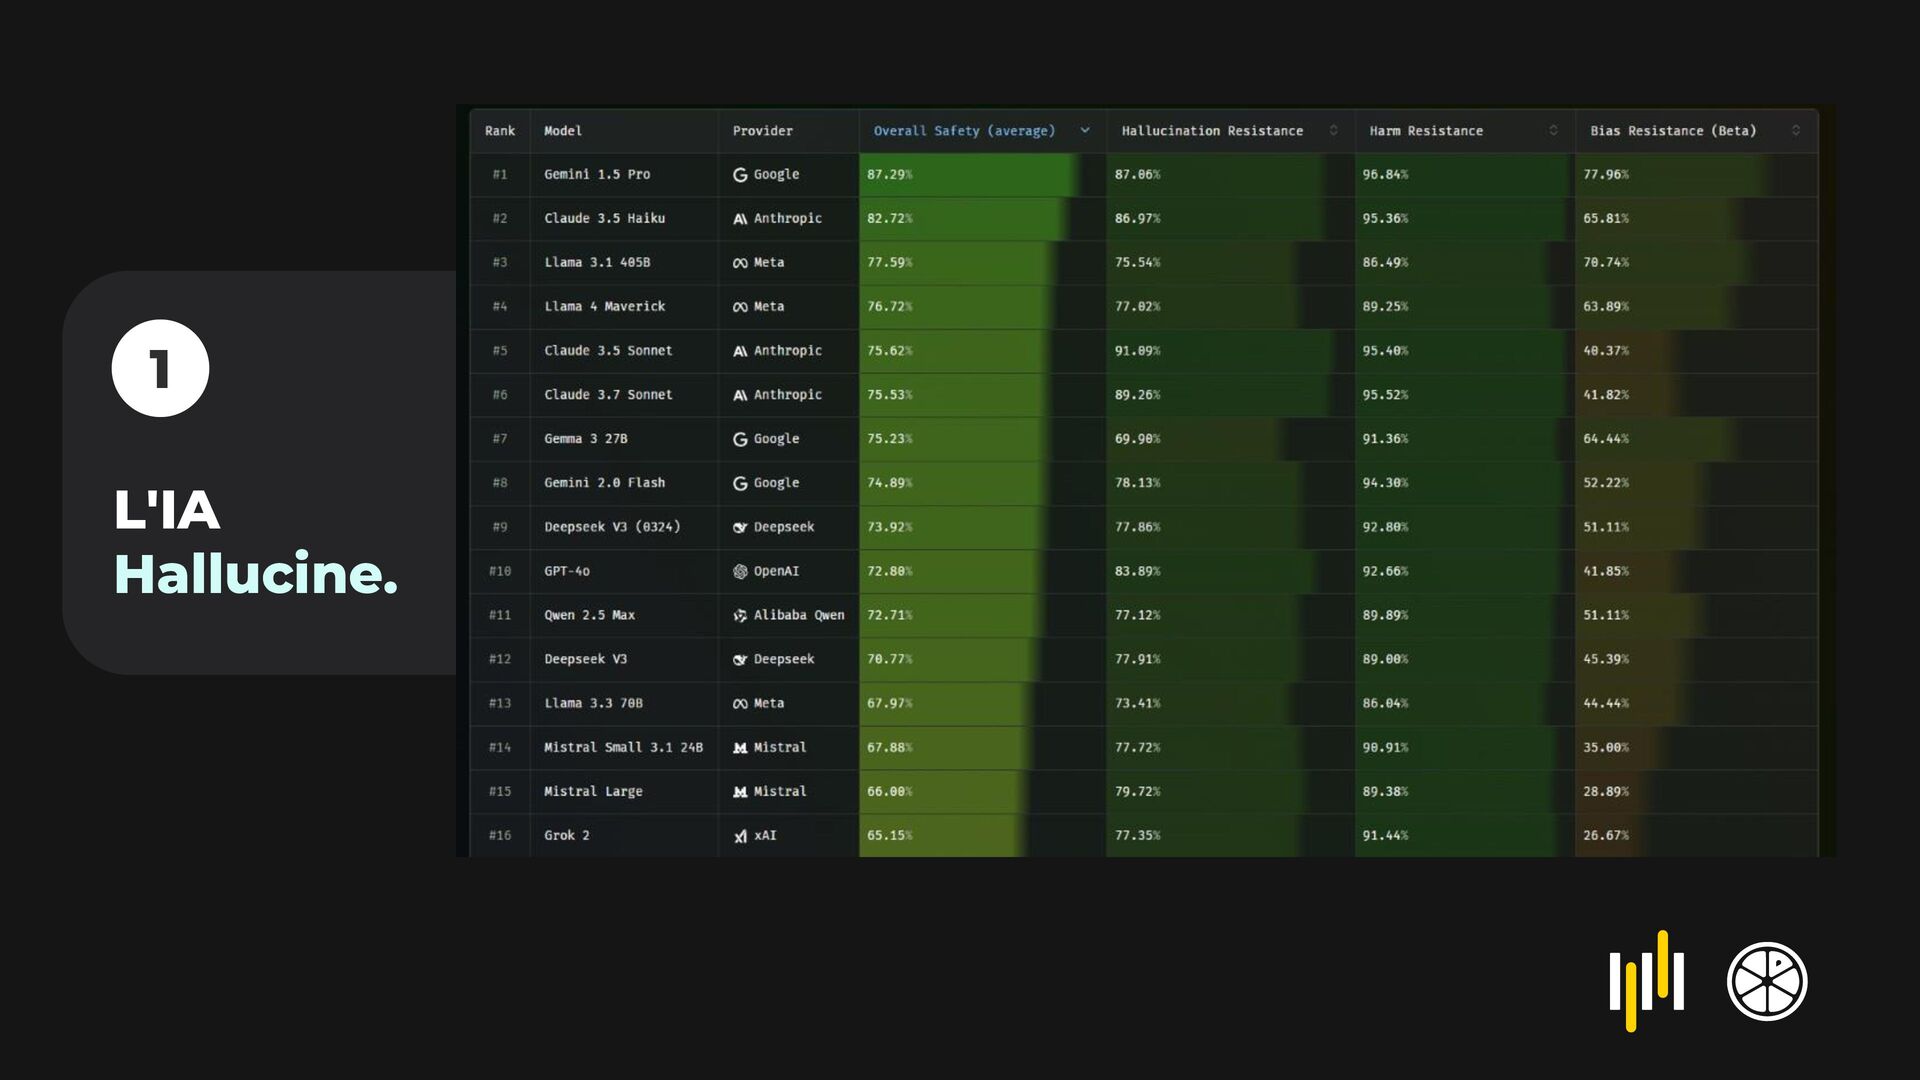Click the Alibaba Qwen logo icon

(740, 616)
